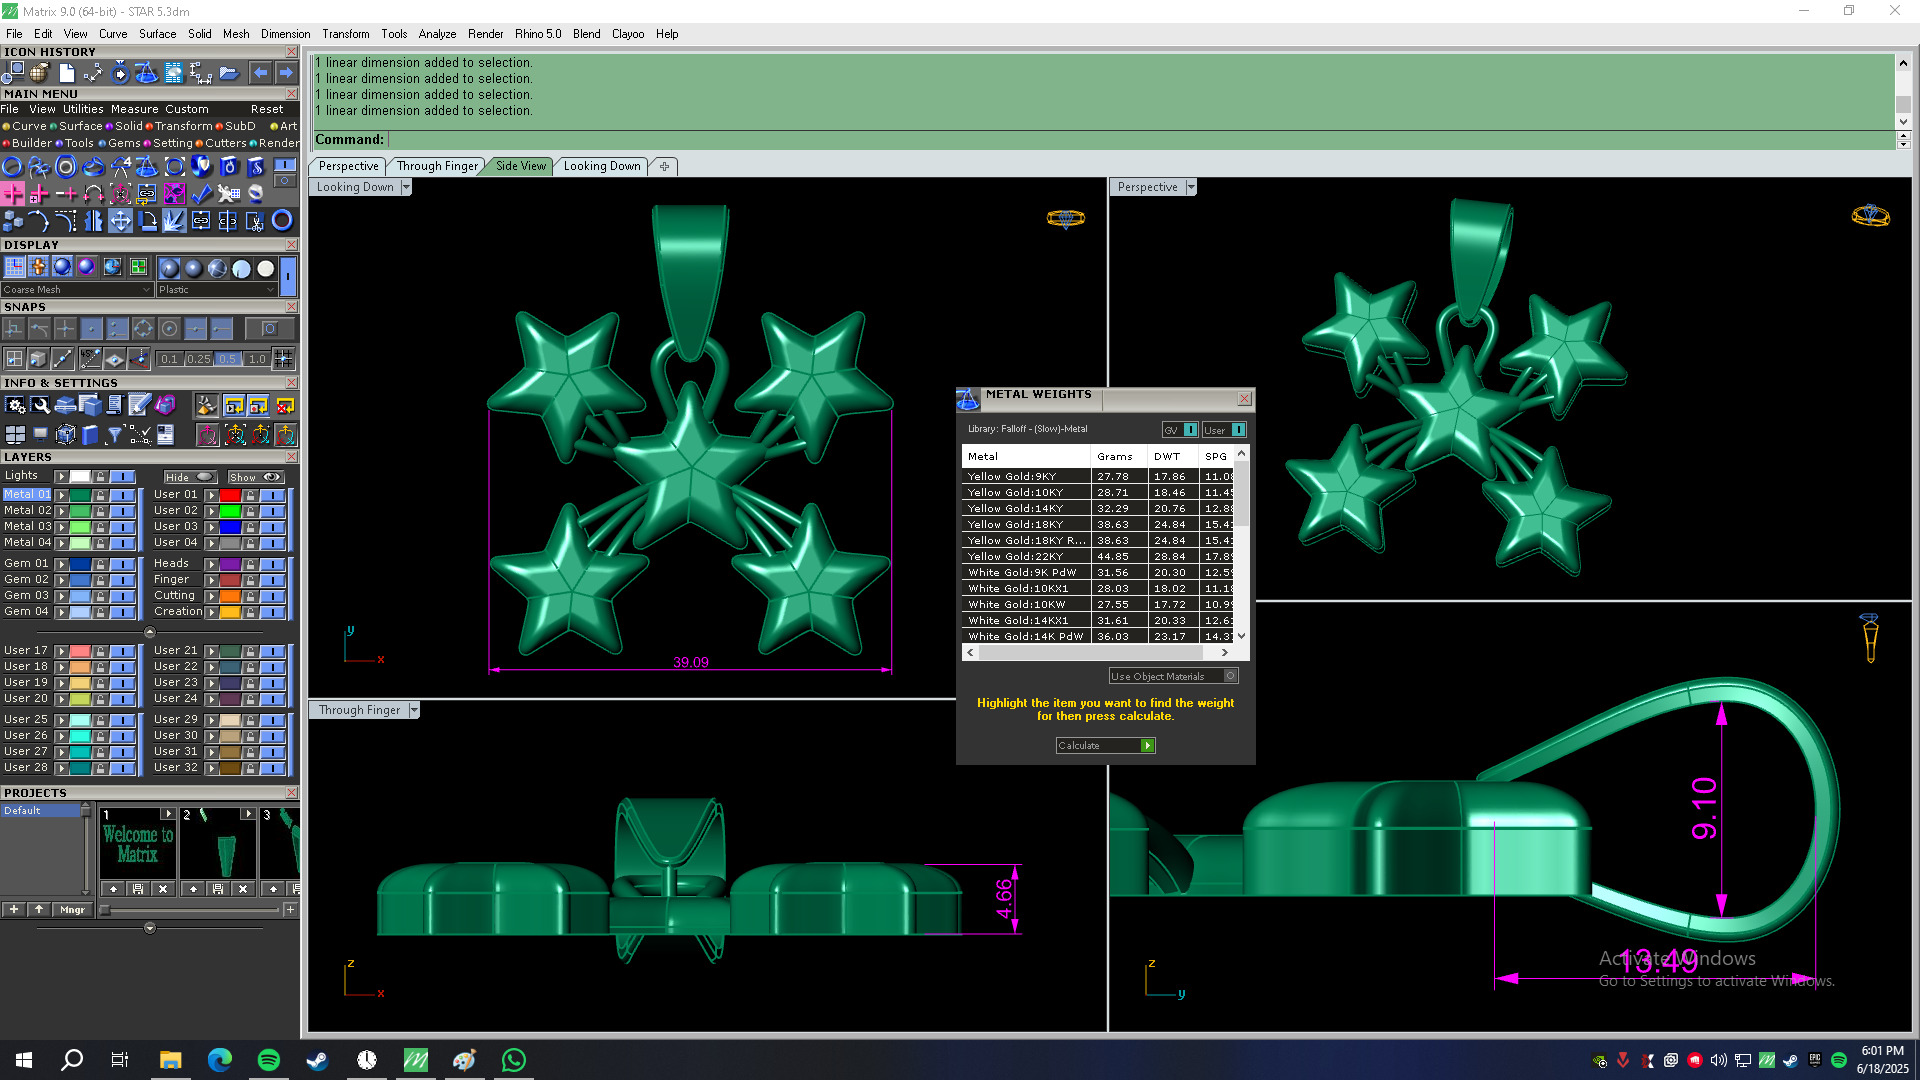The image size is (1920, 1080).
Task: Open the Dimension menu
Action: coord(285,34)
